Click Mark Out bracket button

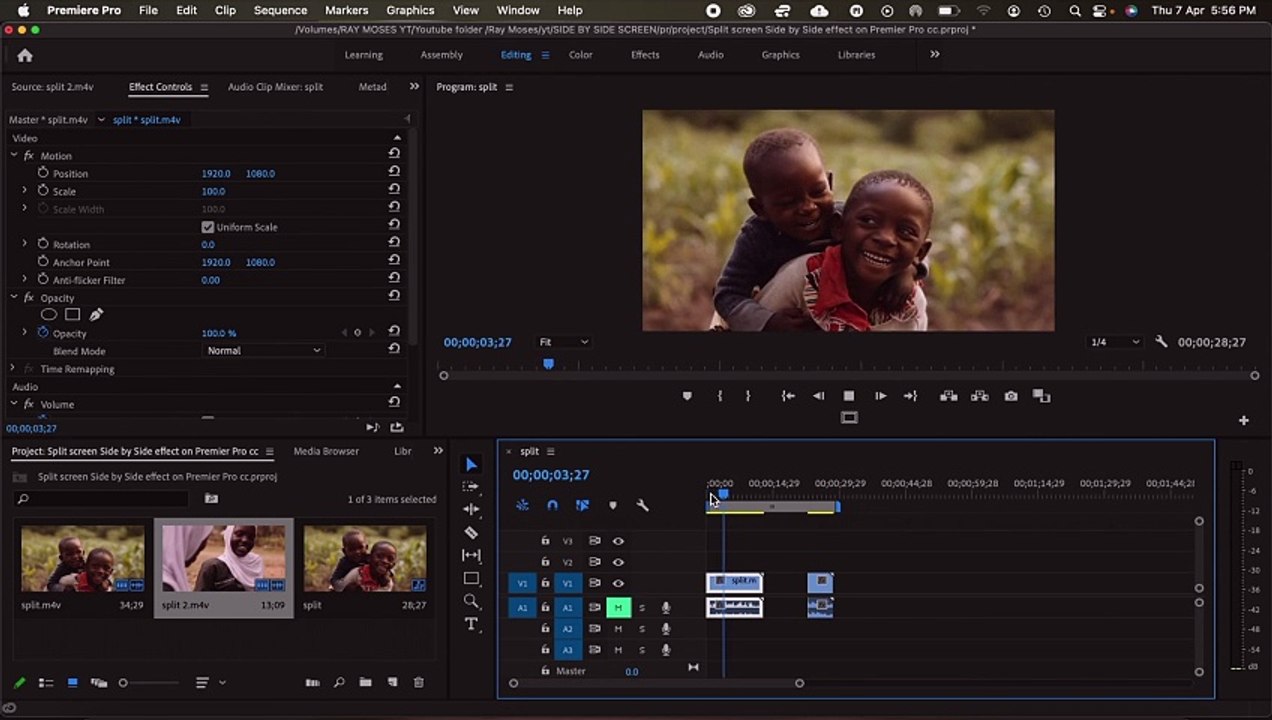pyautogui.click(x=748, y=396)
